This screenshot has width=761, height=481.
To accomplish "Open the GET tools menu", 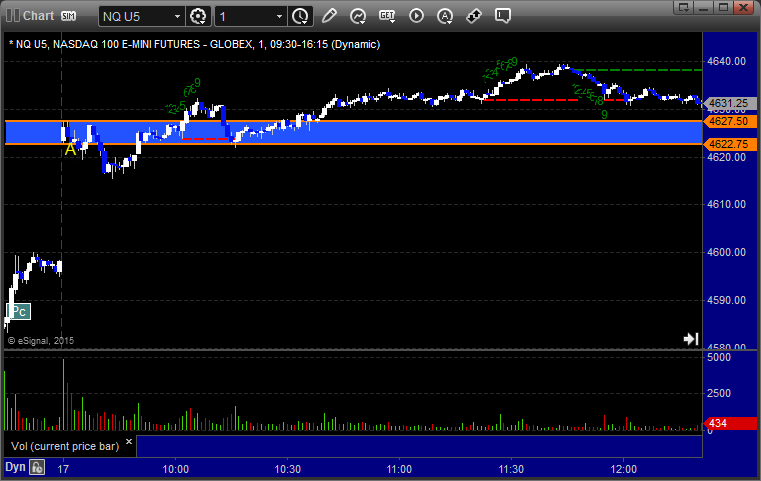I will tap(387, 16).
